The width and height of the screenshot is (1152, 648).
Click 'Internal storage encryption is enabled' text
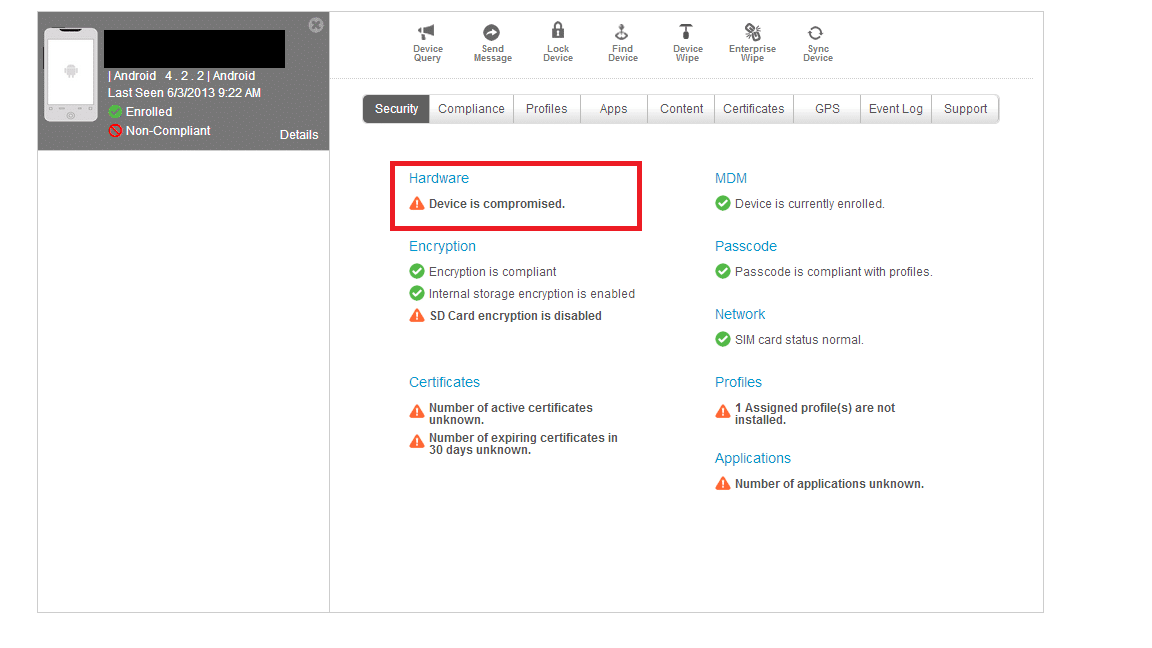coord(532,293)
